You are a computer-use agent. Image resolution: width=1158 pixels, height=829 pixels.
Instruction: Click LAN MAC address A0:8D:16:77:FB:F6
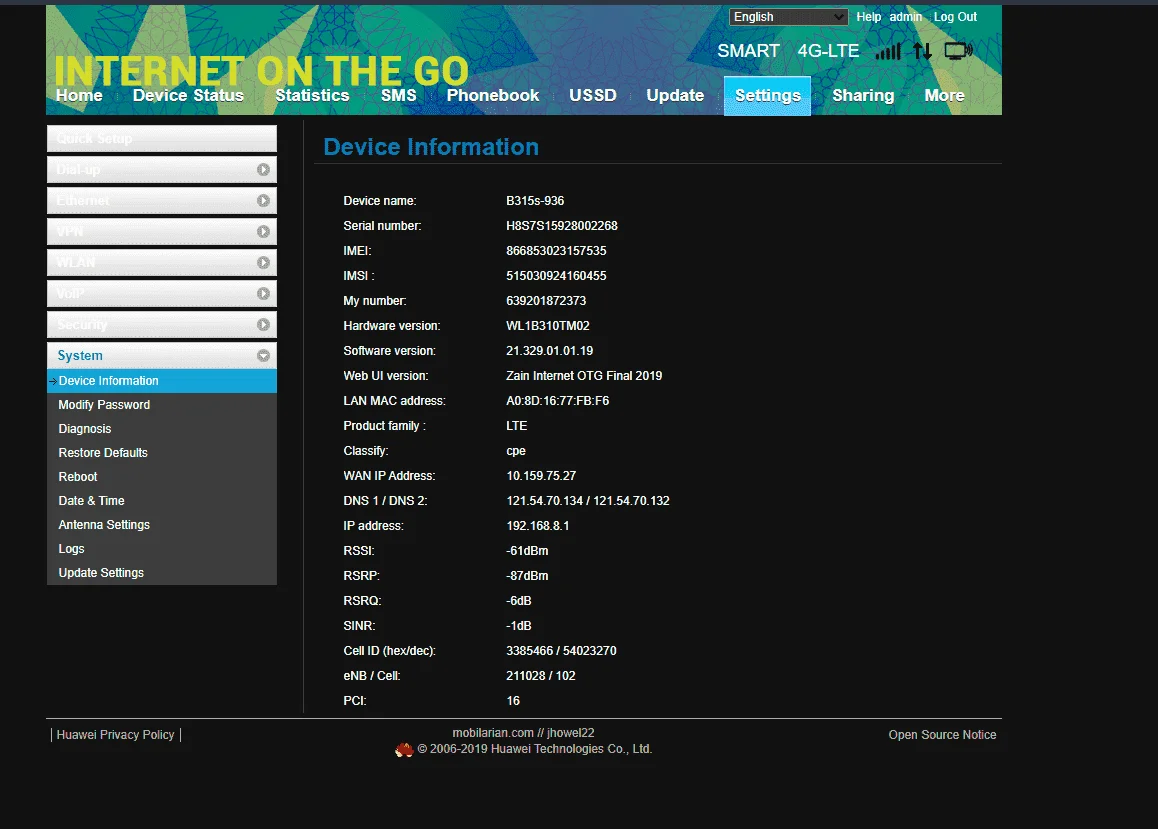pos(558,401)
